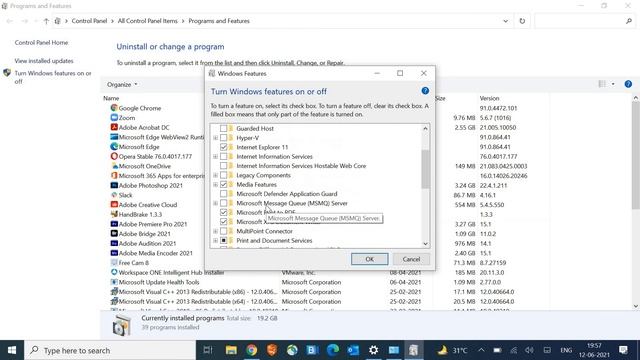Click the Adobe Creative Cloud icon

tap(114, 204)
